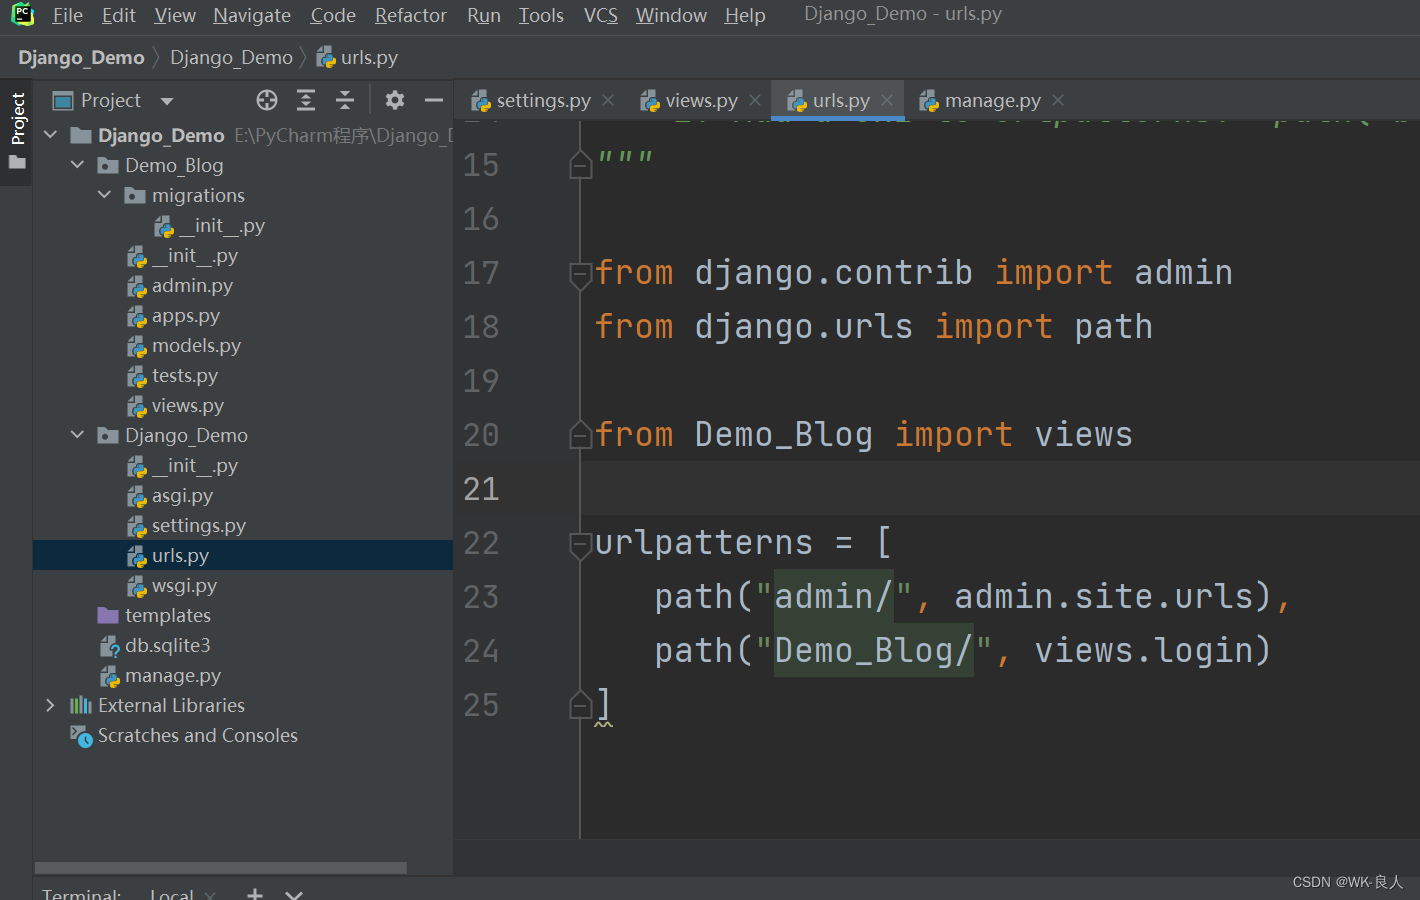Screen dimensions: 1420x900
Task: Collapse the inner Django_Demo package folder
Action: [x=77, y=435]
